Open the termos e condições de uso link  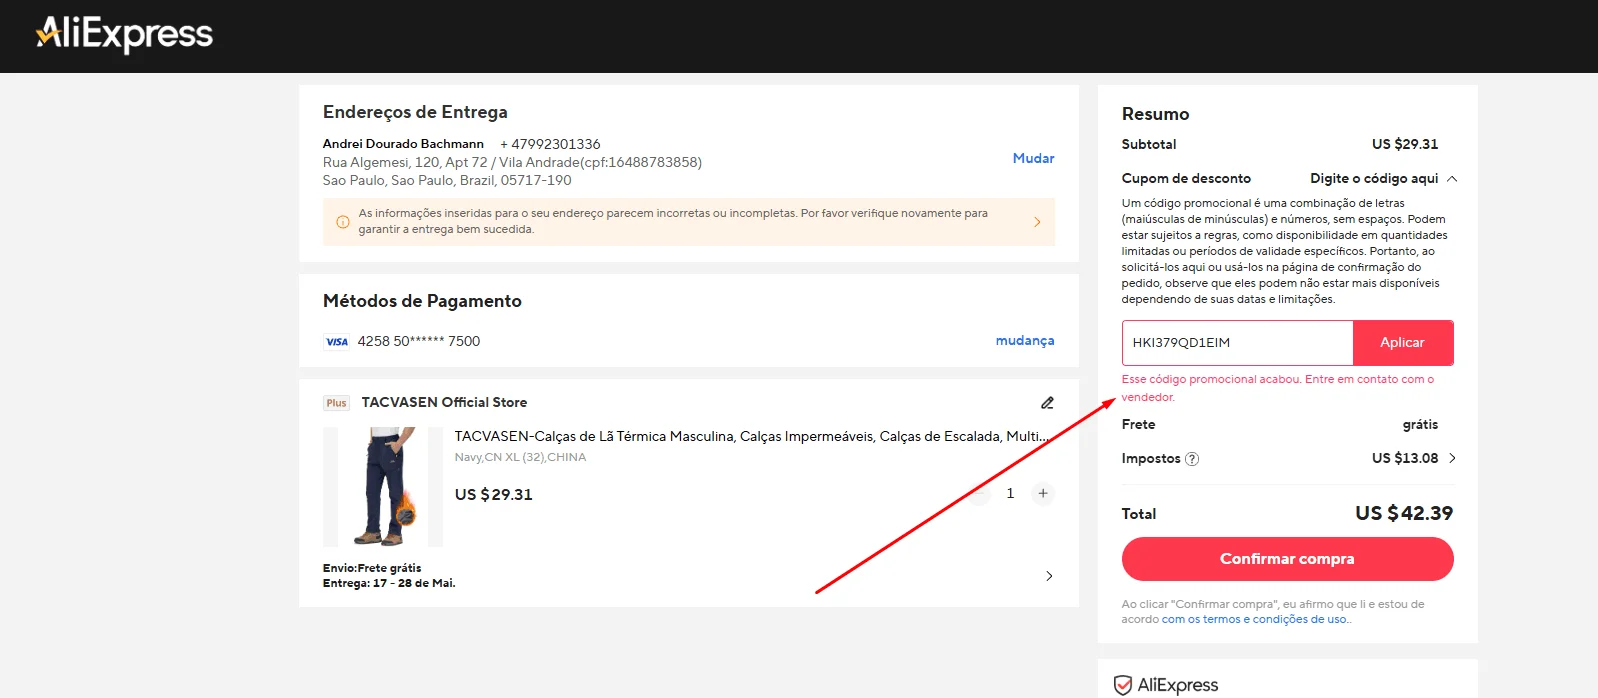1255,620
